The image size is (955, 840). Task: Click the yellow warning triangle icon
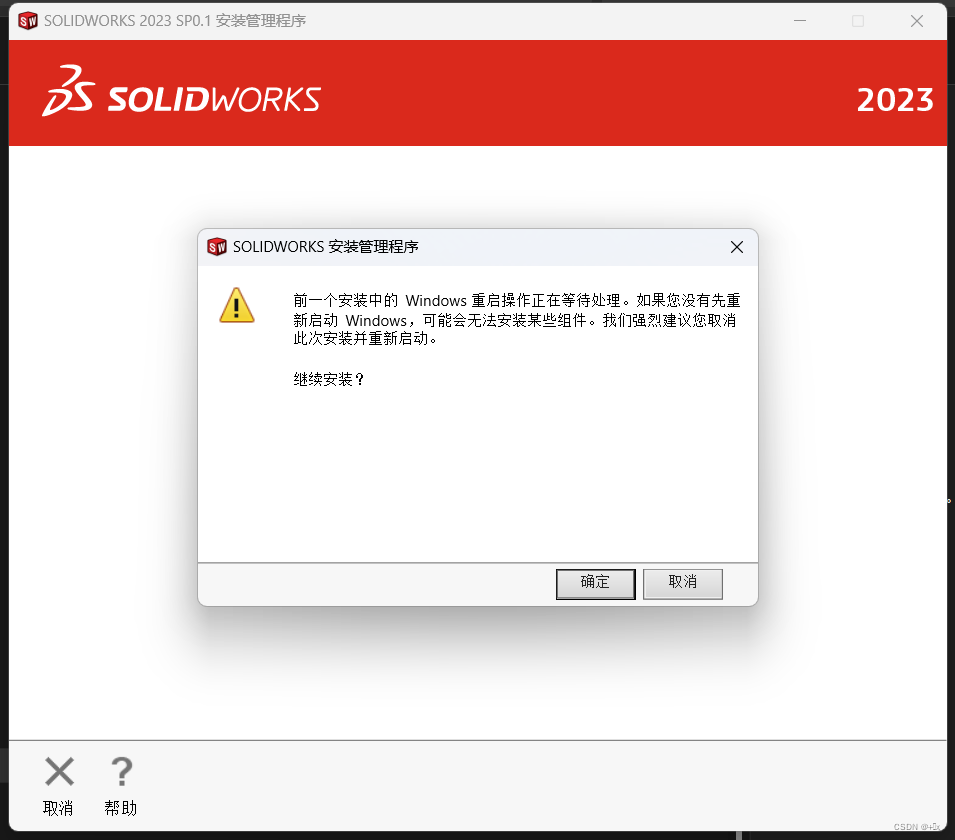coord(237,305)
